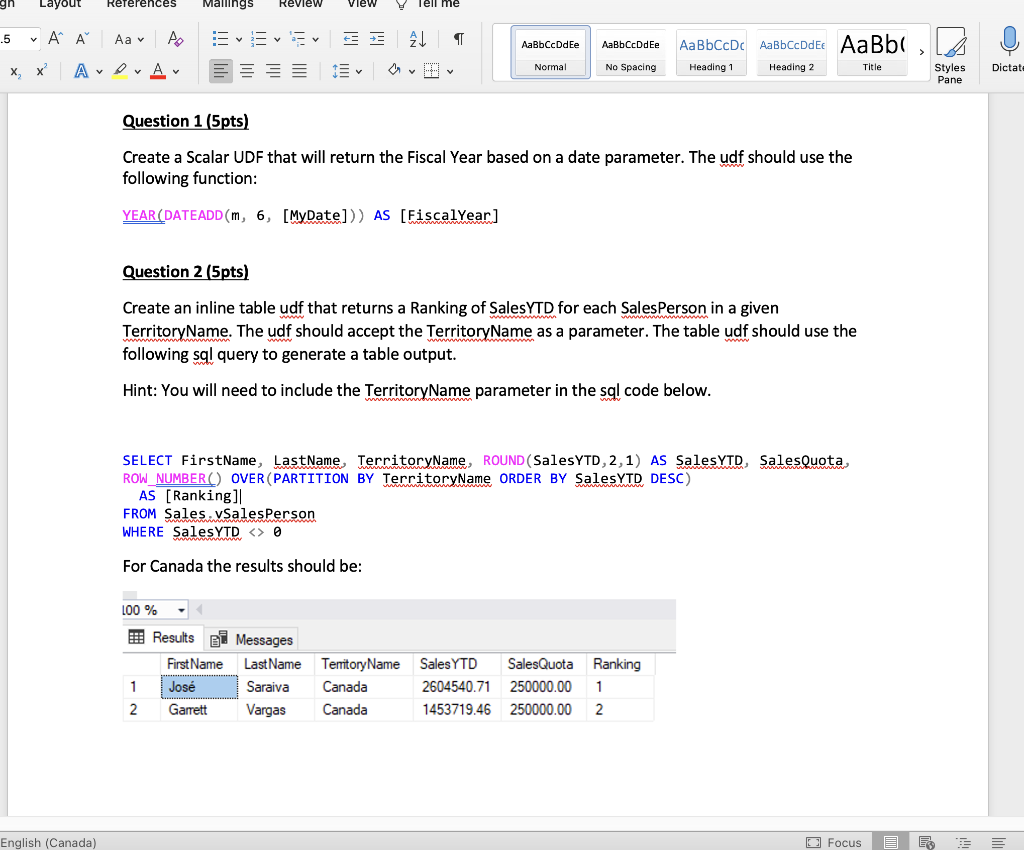Apply borders with the borders icon

[x=432, y=71]
